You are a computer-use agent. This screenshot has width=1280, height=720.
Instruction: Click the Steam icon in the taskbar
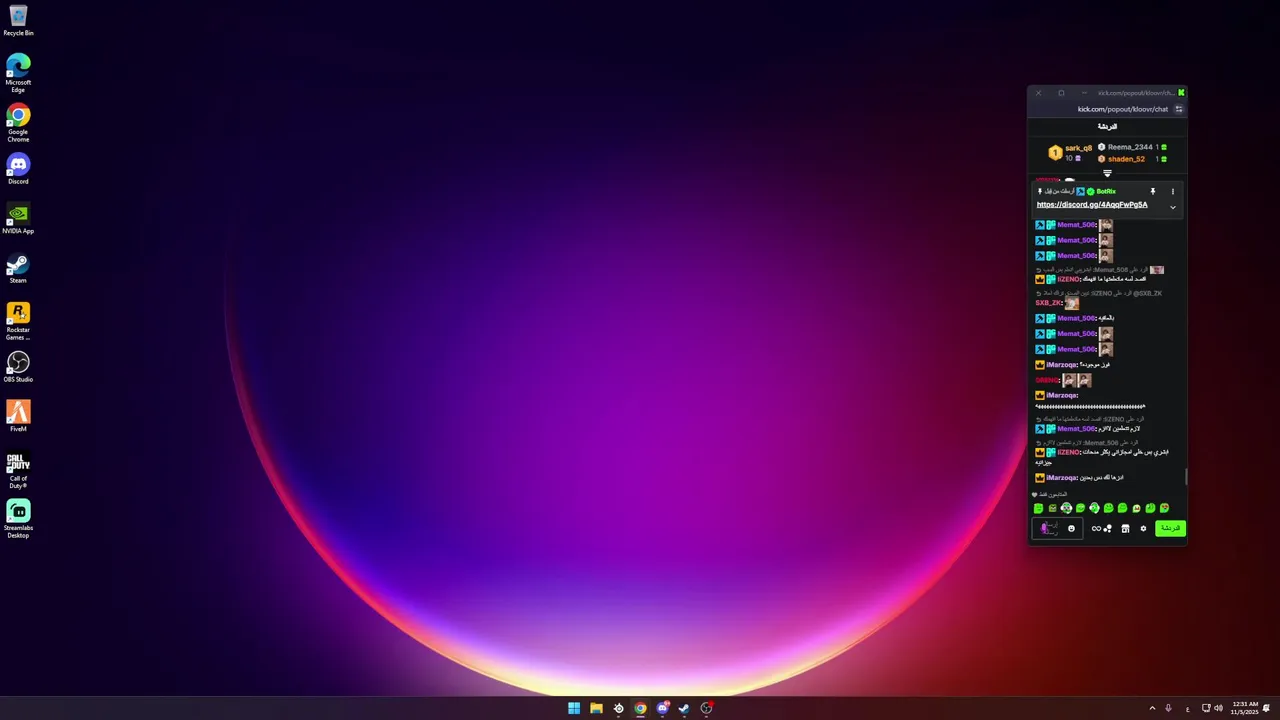pos(684,708)
